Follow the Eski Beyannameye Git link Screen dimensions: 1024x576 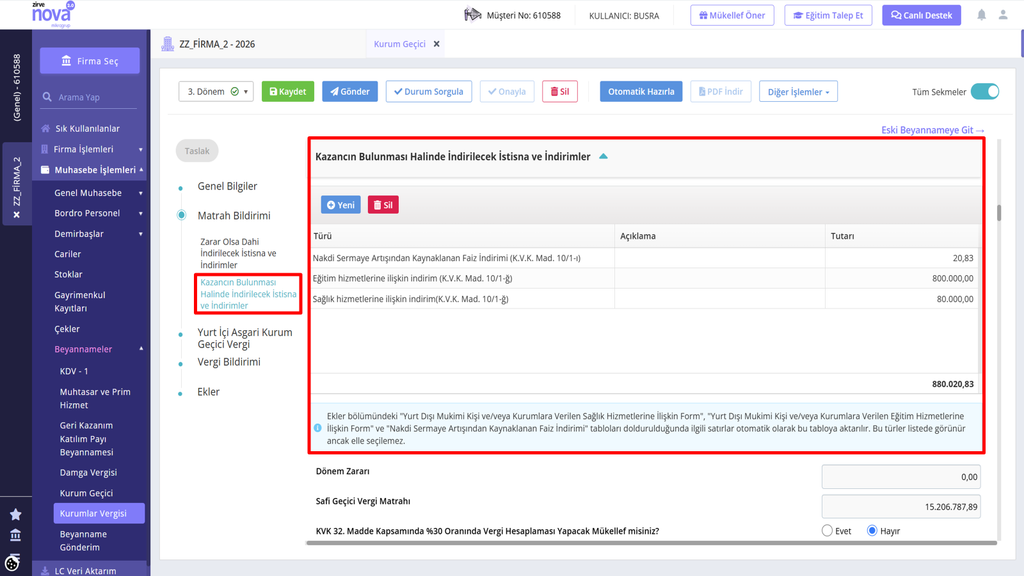point(933,130)
